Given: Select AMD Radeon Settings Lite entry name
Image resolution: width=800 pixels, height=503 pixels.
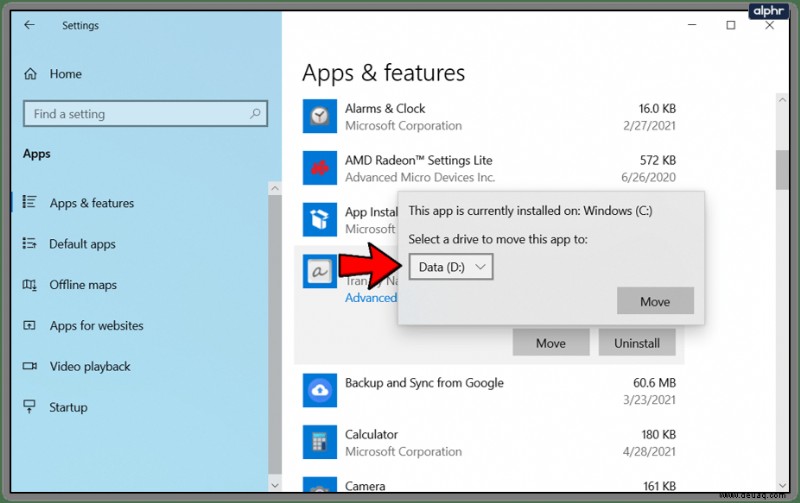Looking at the screenshot, I should tap(419, 160).
